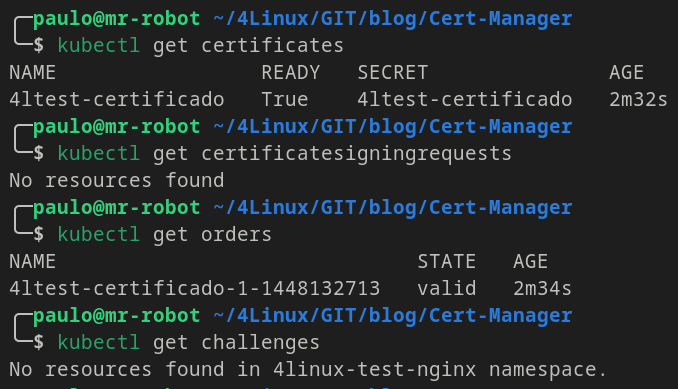Select the AGE header in the certificates table
Viewport: 678px width, 389px height.
pos(627,72)
